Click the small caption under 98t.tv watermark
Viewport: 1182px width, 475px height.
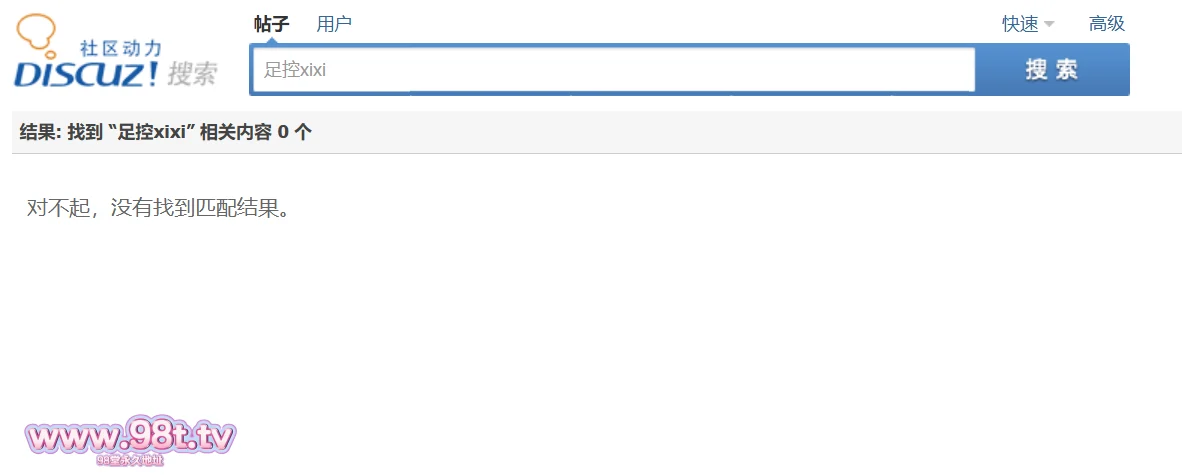pos(130,461)
